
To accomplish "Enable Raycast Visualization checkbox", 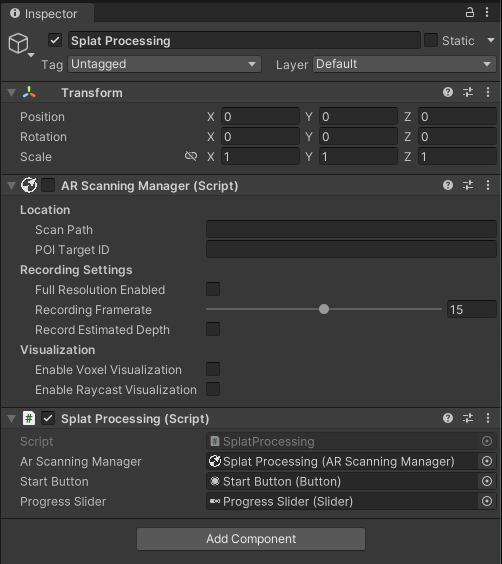I will click(213, 389).
